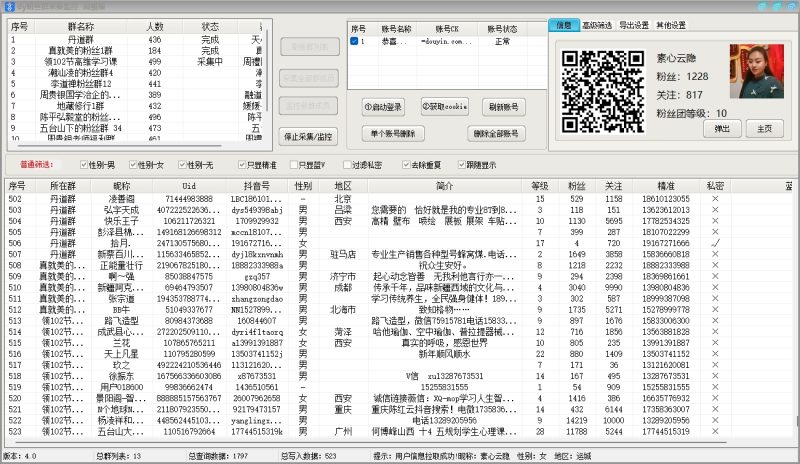800x464 pixels.
Task: Toggle the 跟随显示 checkbox
Action: pyautogui.click(x=461, y=164)
